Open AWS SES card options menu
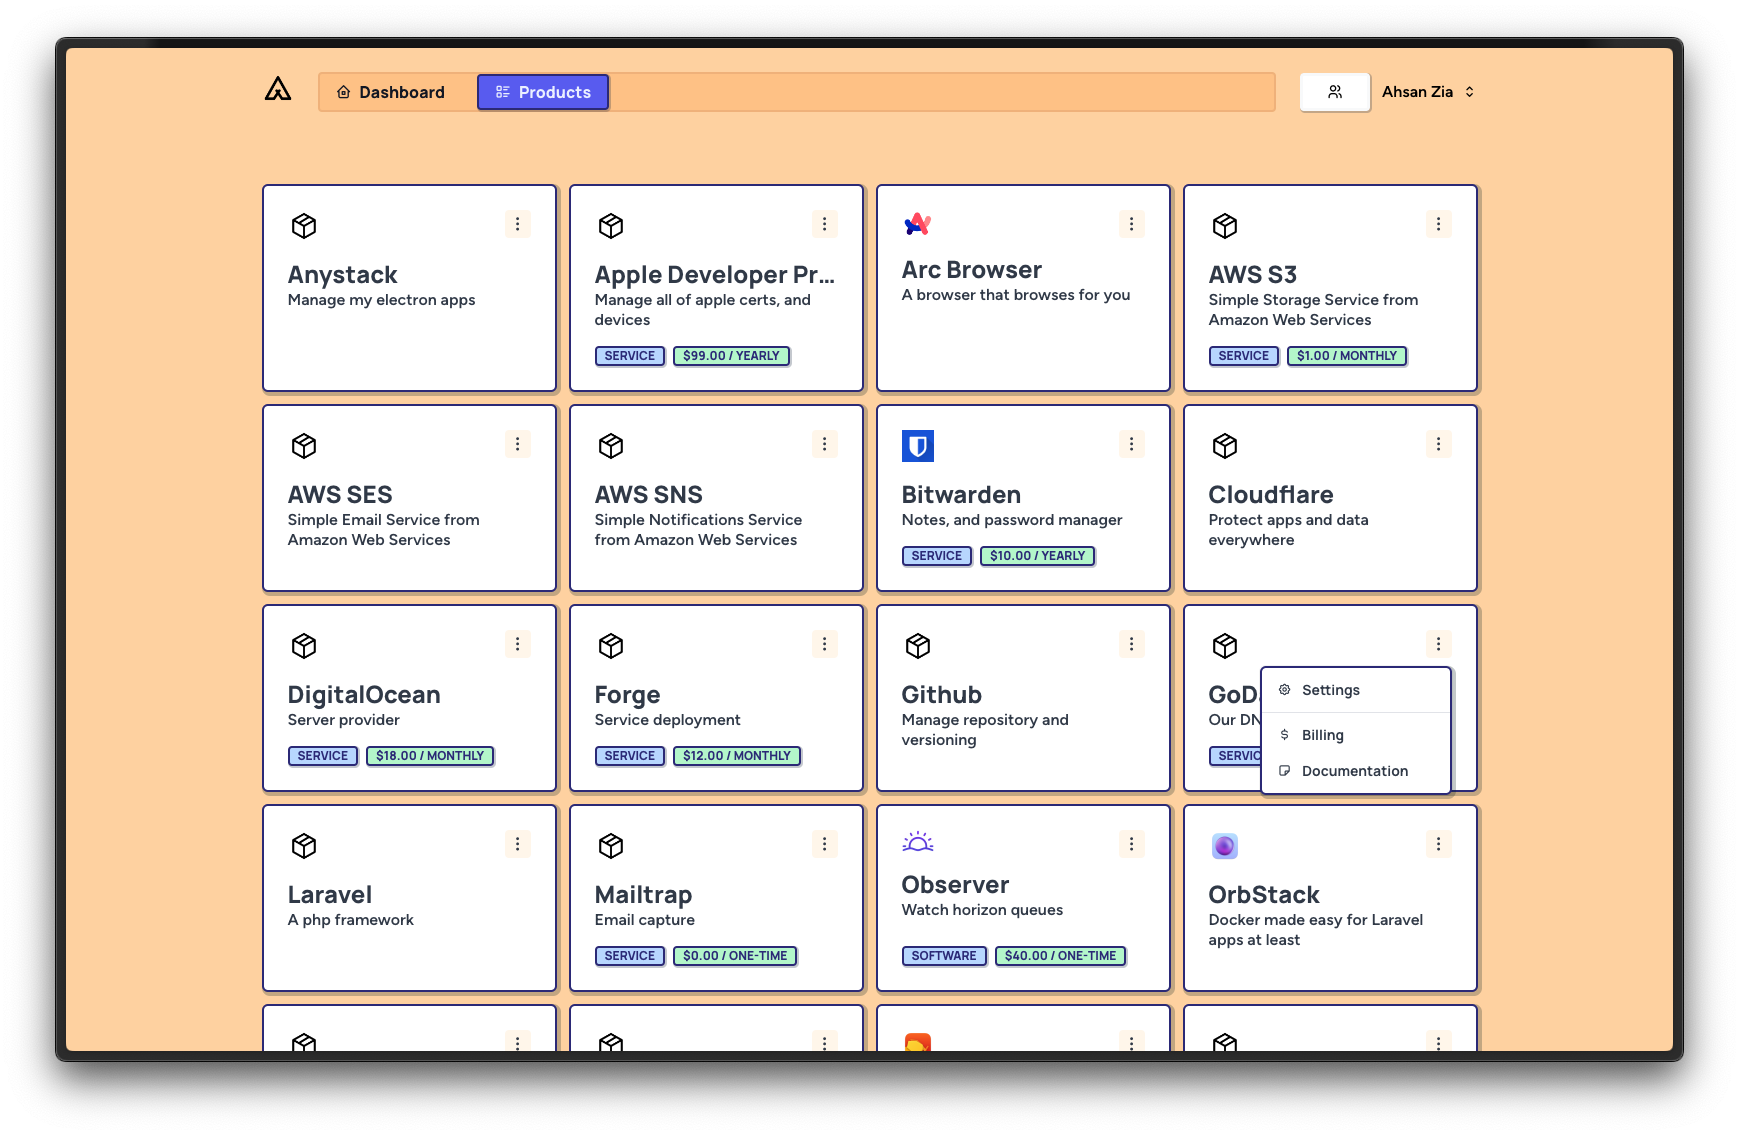This screenshot has width=1739, height=1135. click(x=517, y=444)
